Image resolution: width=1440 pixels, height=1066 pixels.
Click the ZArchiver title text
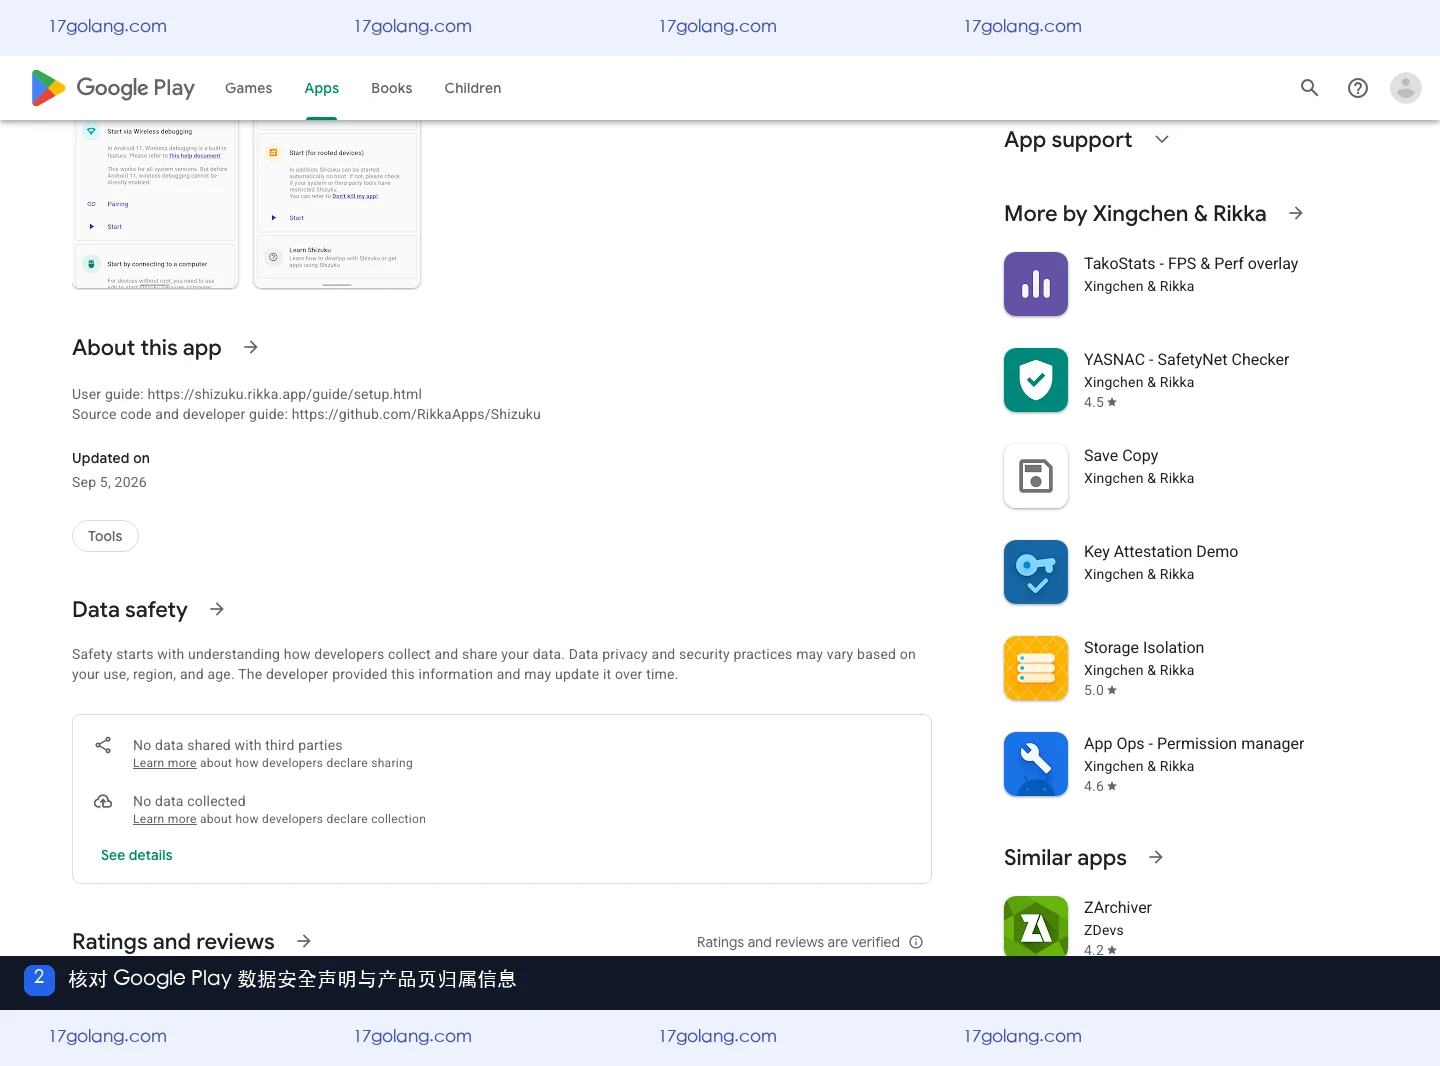[x=1118, y=907]
